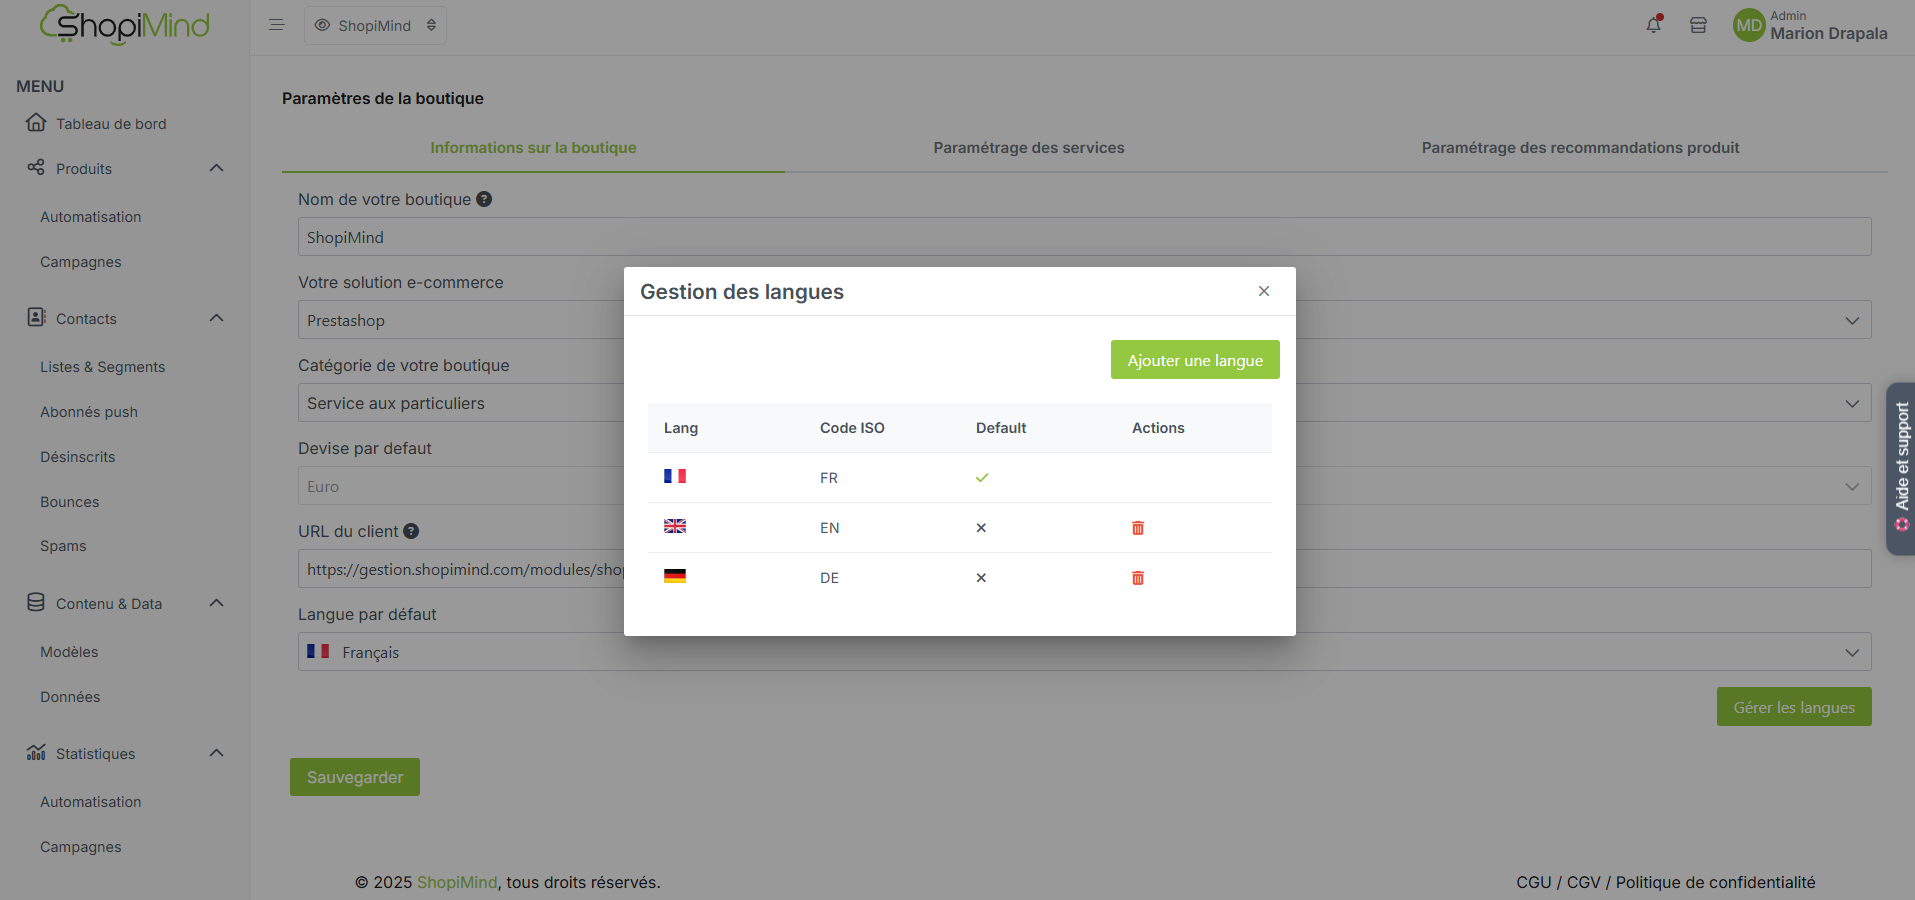Click the Code ISO column header
Viewport: 1915px width, 900px height.
(x=852, y=428)
